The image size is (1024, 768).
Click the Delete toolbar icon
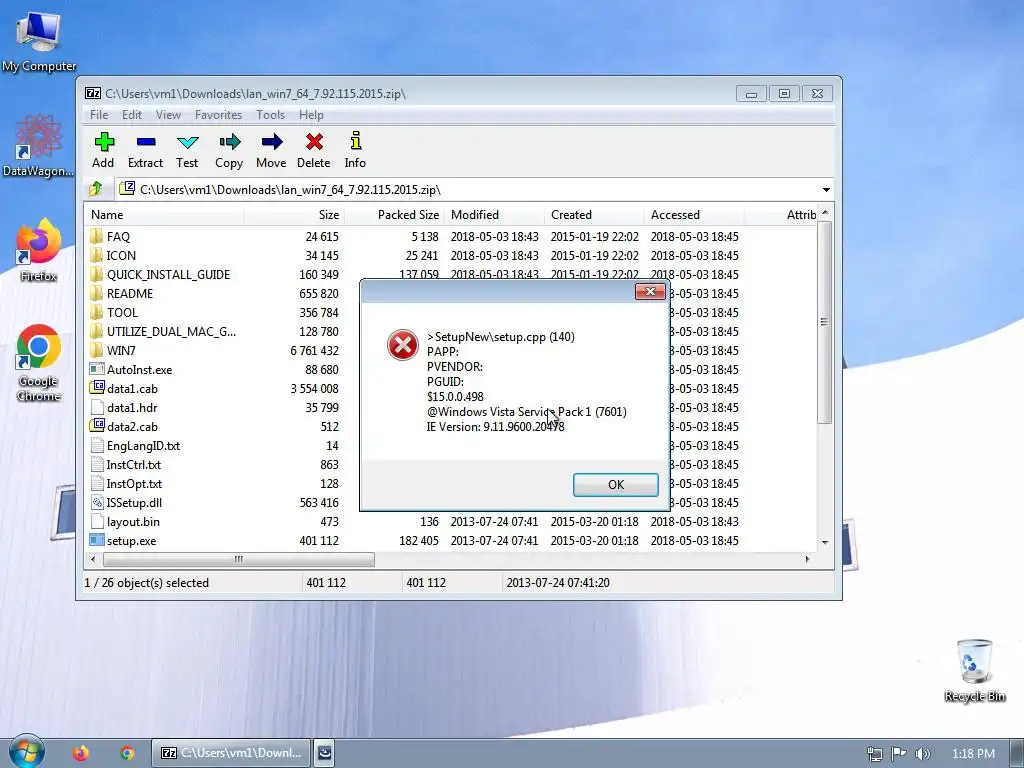pyautogui.click(x=313, y=142)
